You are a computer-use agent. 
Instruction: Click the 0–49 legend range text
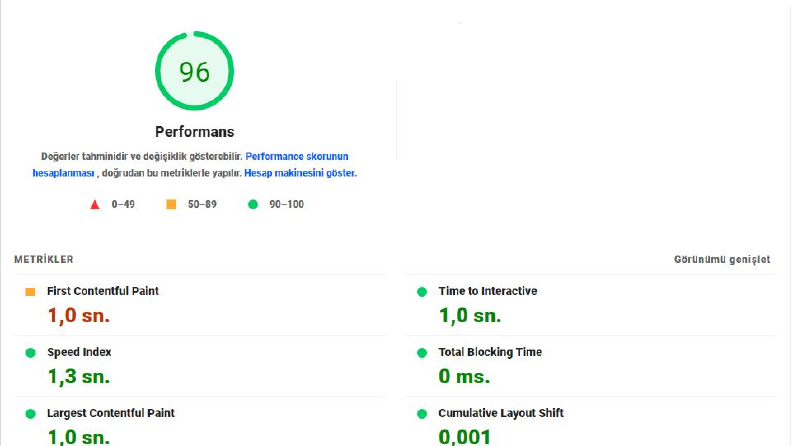pyautogui.click(x=123, y=204)
